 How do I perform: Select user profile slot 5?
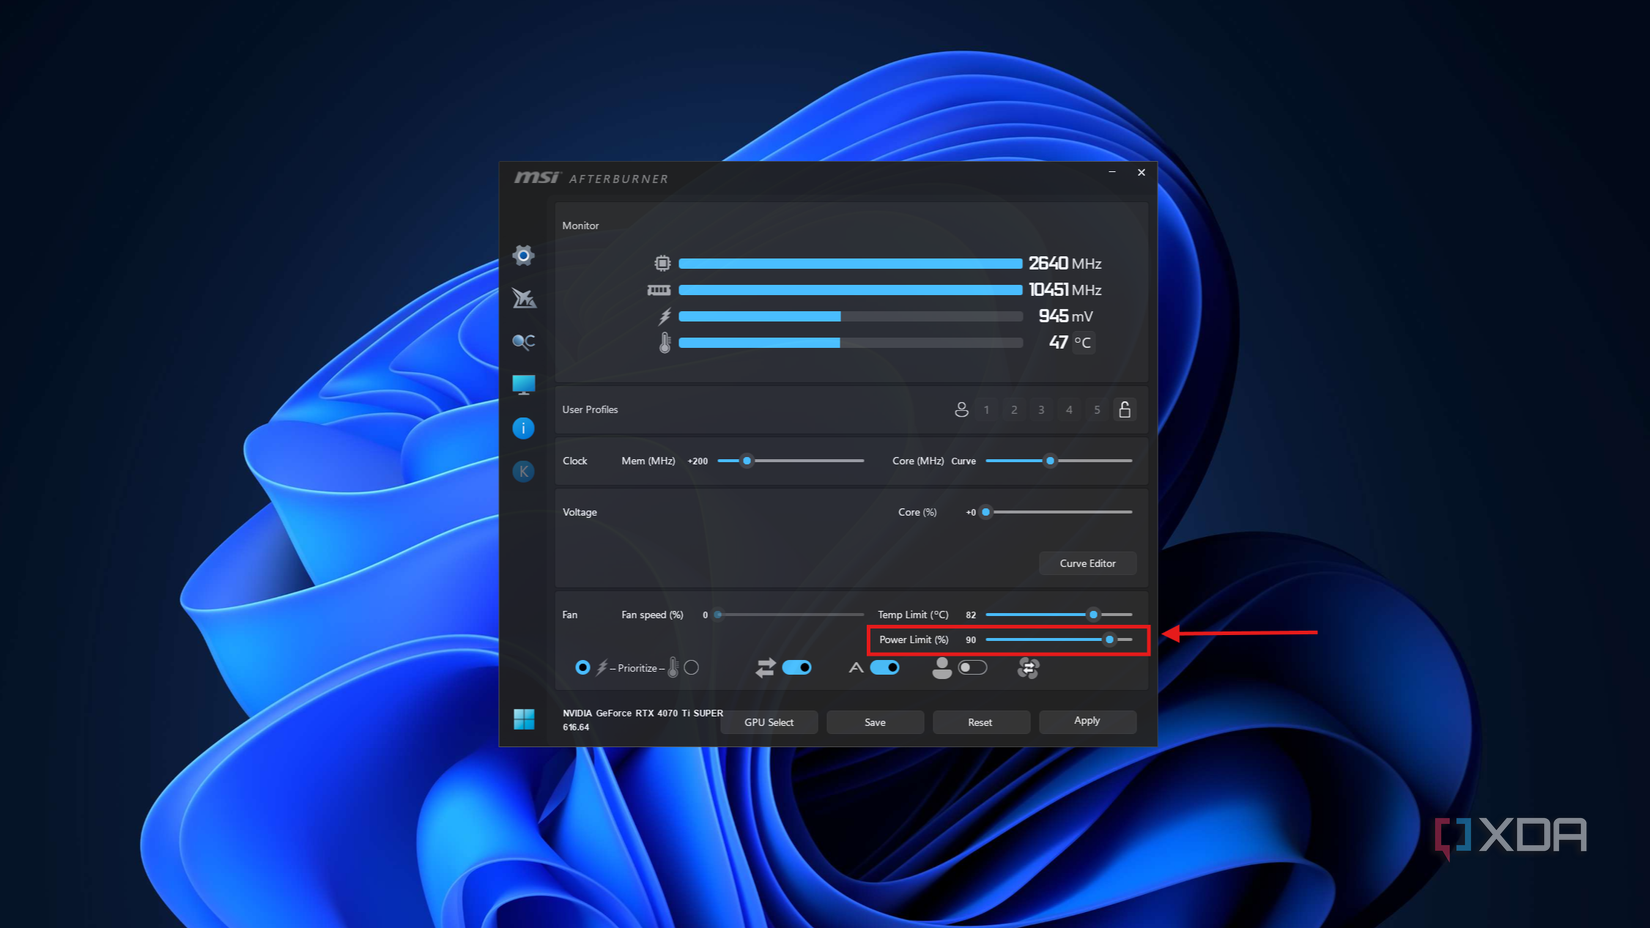[1097, 410]
